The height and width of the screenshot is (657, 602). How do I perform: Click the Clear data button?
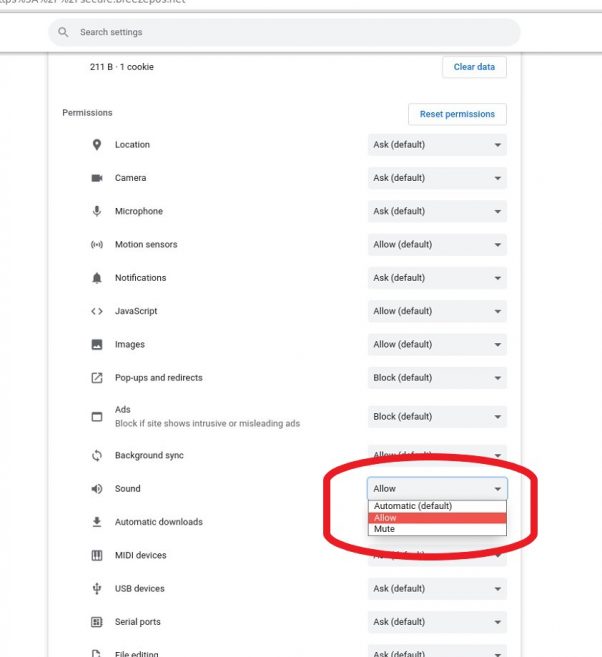coord(474,67)
